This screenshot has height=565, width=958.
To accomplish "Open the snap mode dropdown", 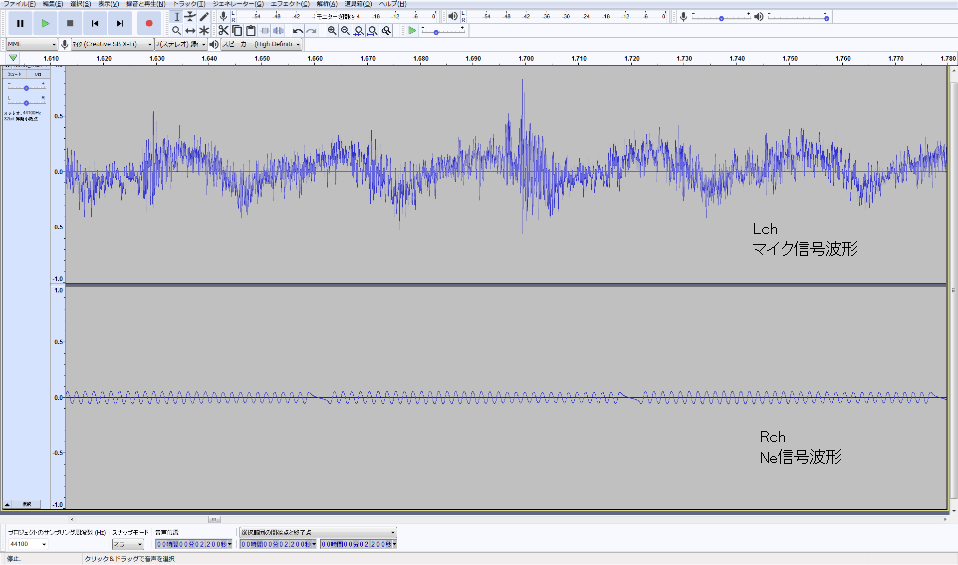I will [128, 544].
